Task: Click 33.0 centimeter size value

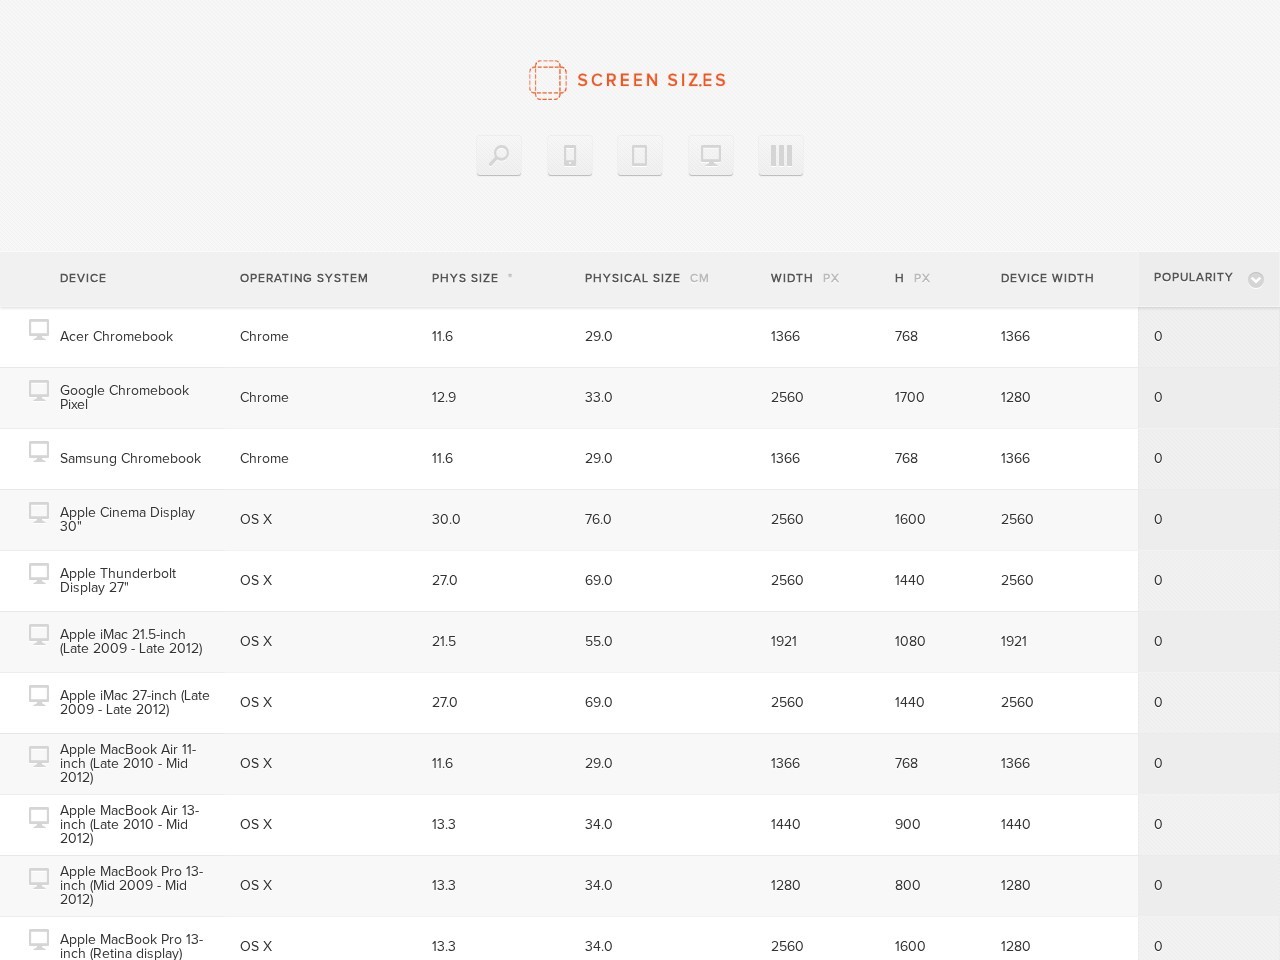Action: 599,397
